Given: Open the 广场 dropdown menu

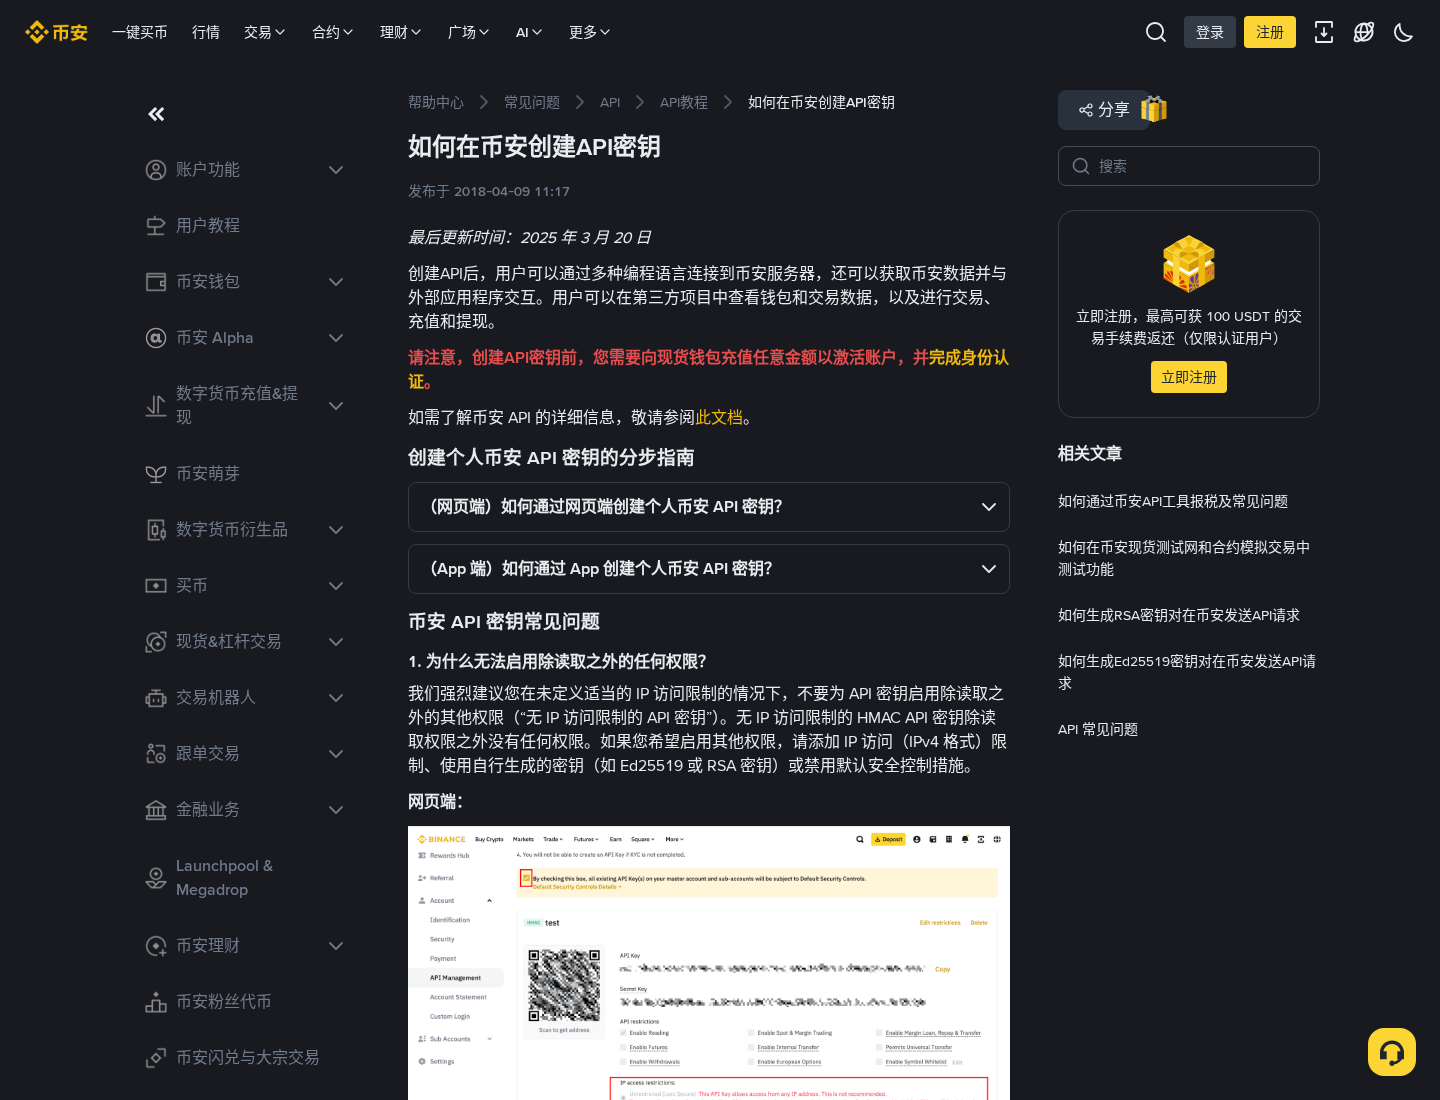Looking at the screenshot, I should [x=469, y=32].
